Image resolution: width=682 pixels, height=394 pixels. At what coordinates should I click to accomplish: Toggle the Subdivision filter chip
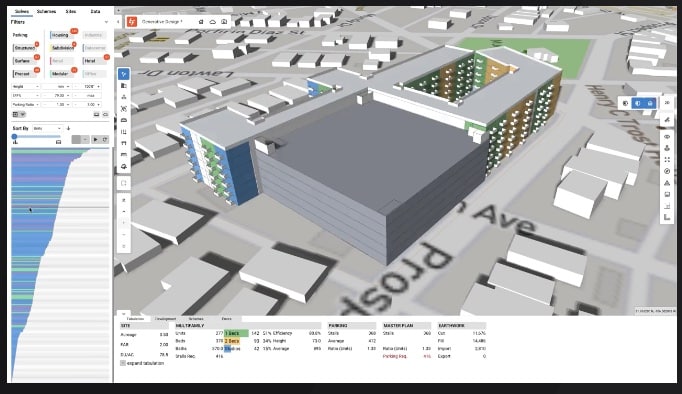[63, 48]
